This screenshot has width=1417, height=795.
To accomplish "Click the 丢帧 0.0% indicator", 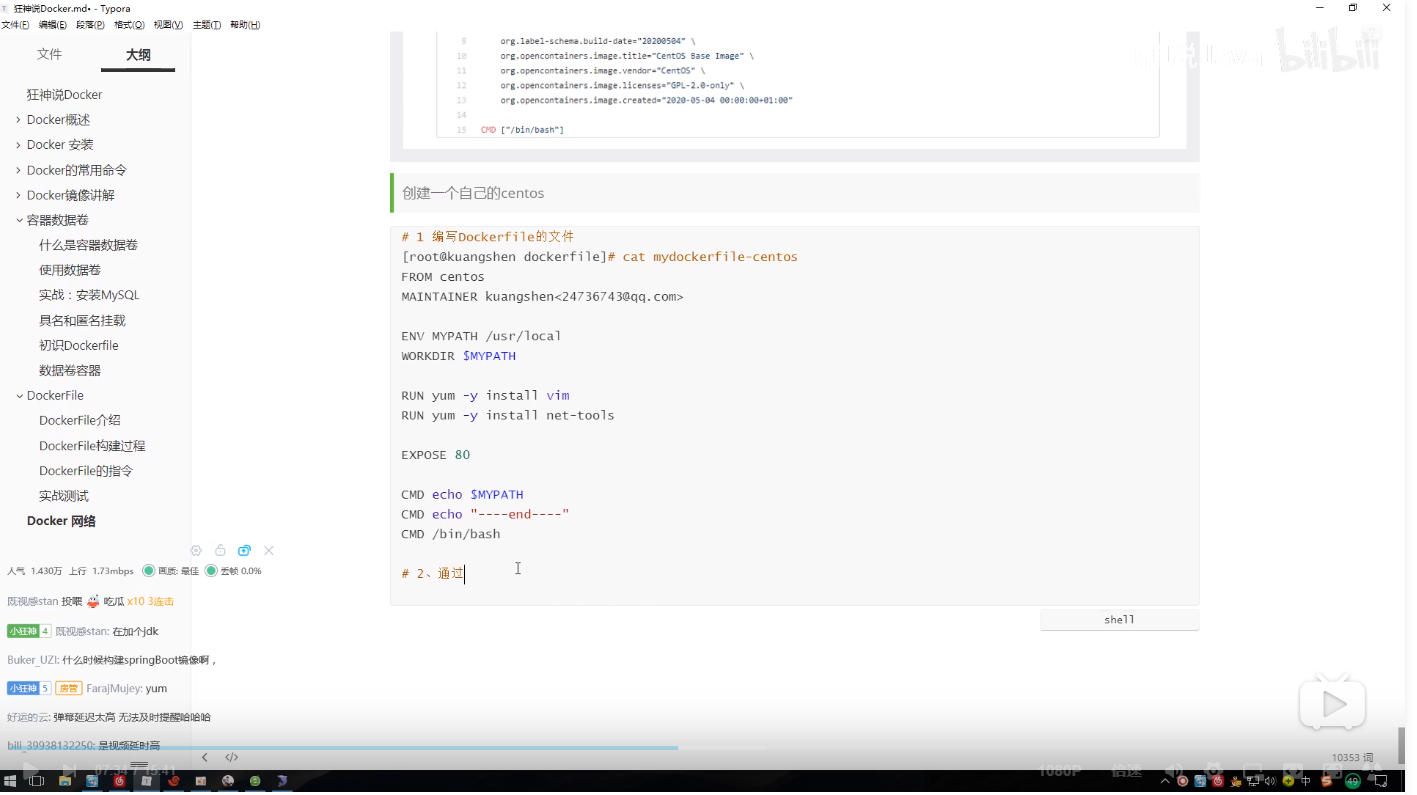I will click(233, 571).
